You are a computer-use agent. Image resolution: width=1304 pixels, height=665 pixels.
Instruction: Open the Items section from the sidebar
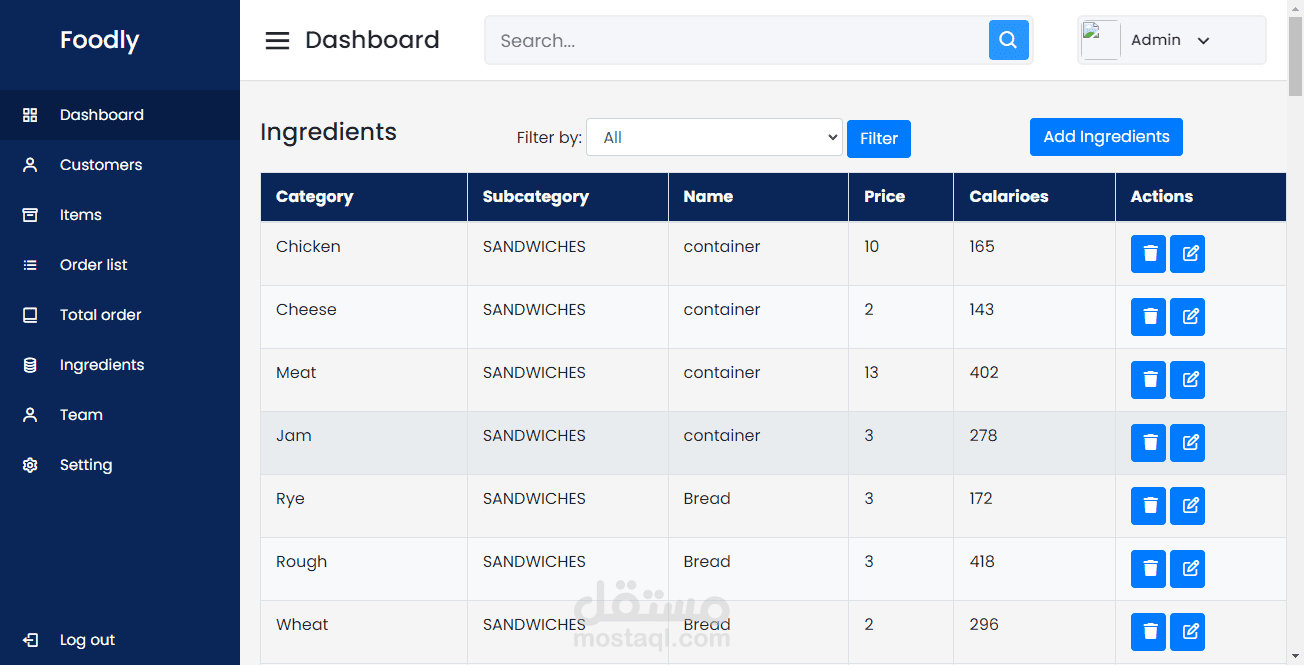80,214
